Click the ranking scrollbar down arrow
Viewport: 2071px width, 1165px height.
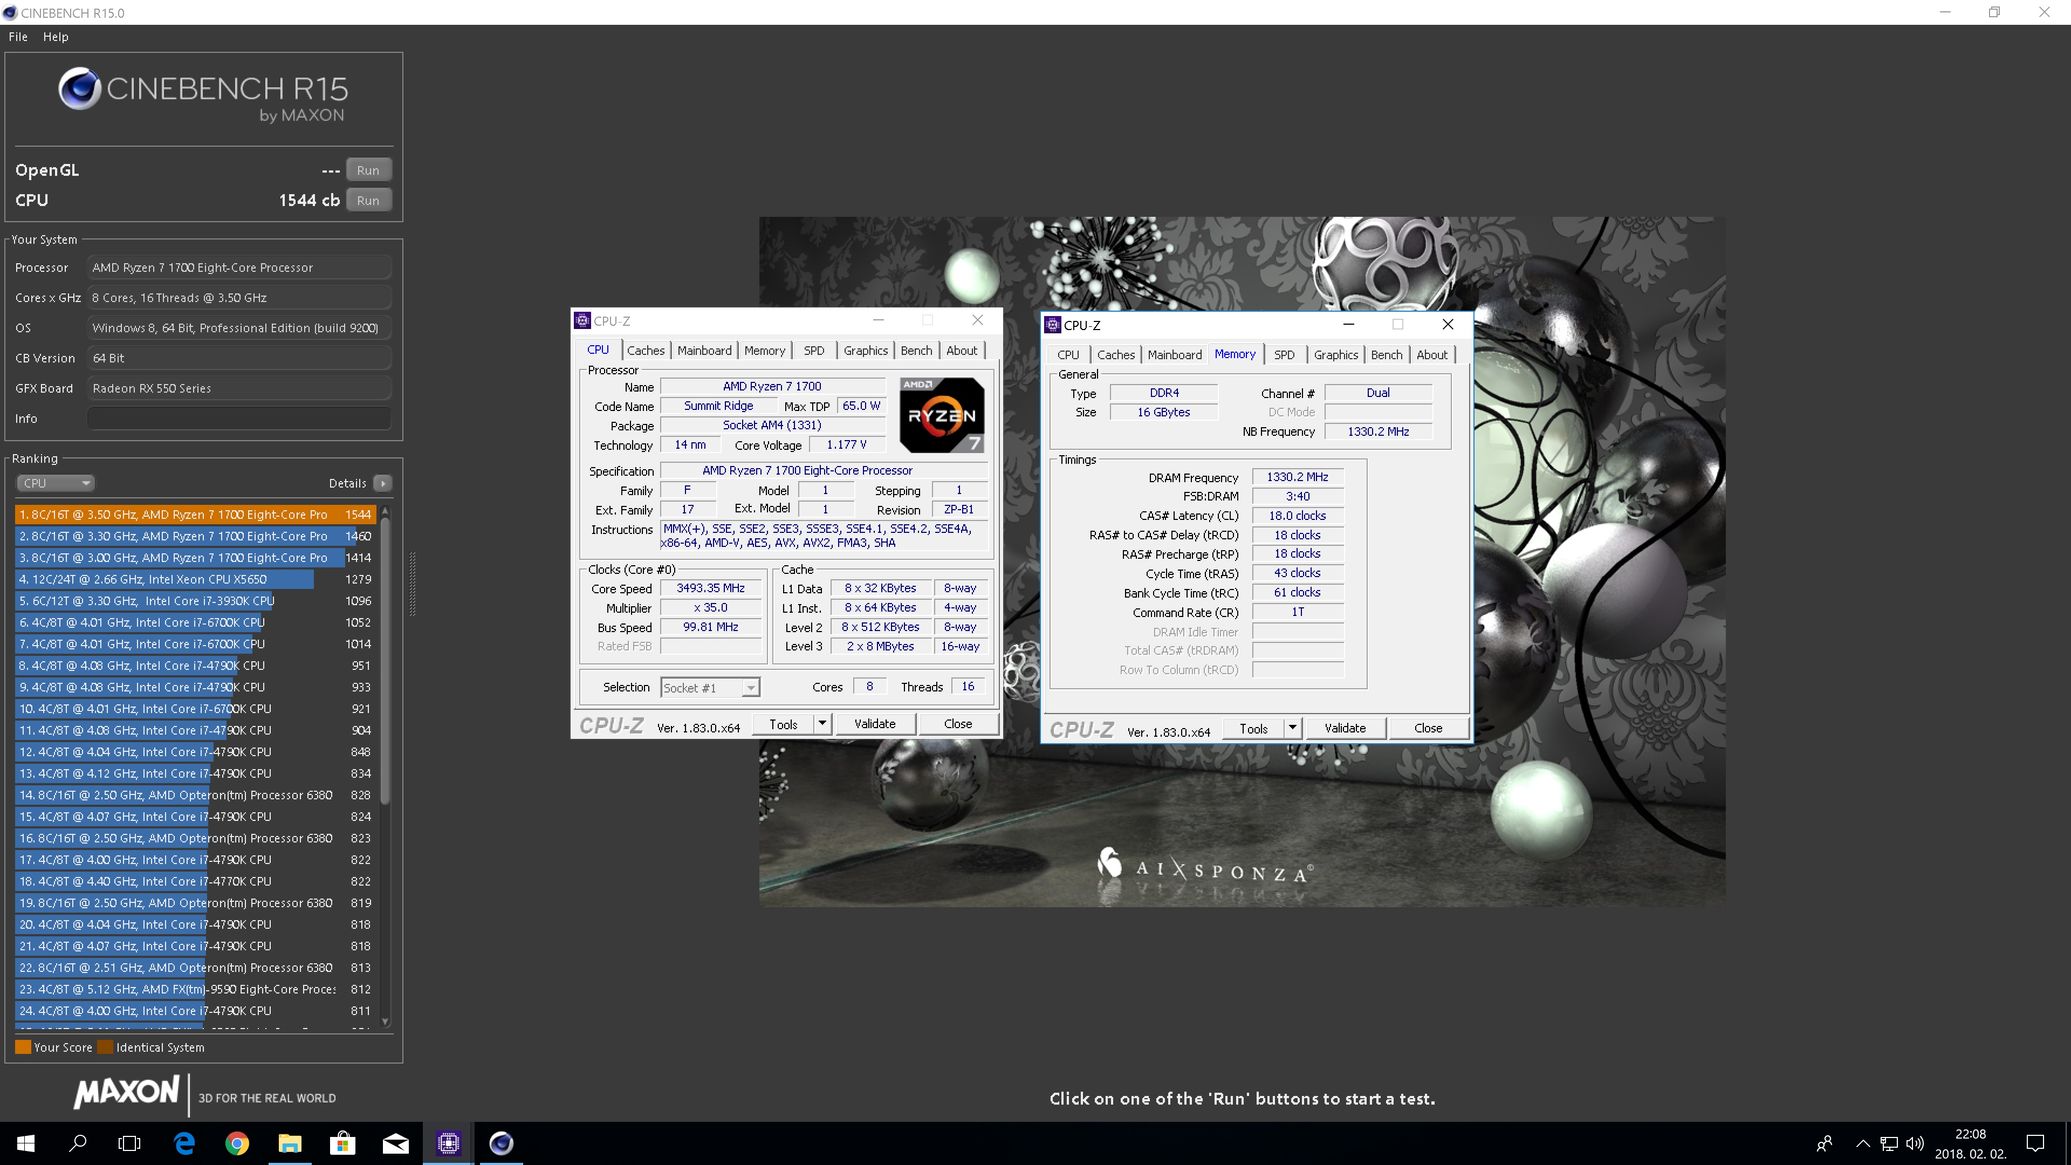[385, 1022]
